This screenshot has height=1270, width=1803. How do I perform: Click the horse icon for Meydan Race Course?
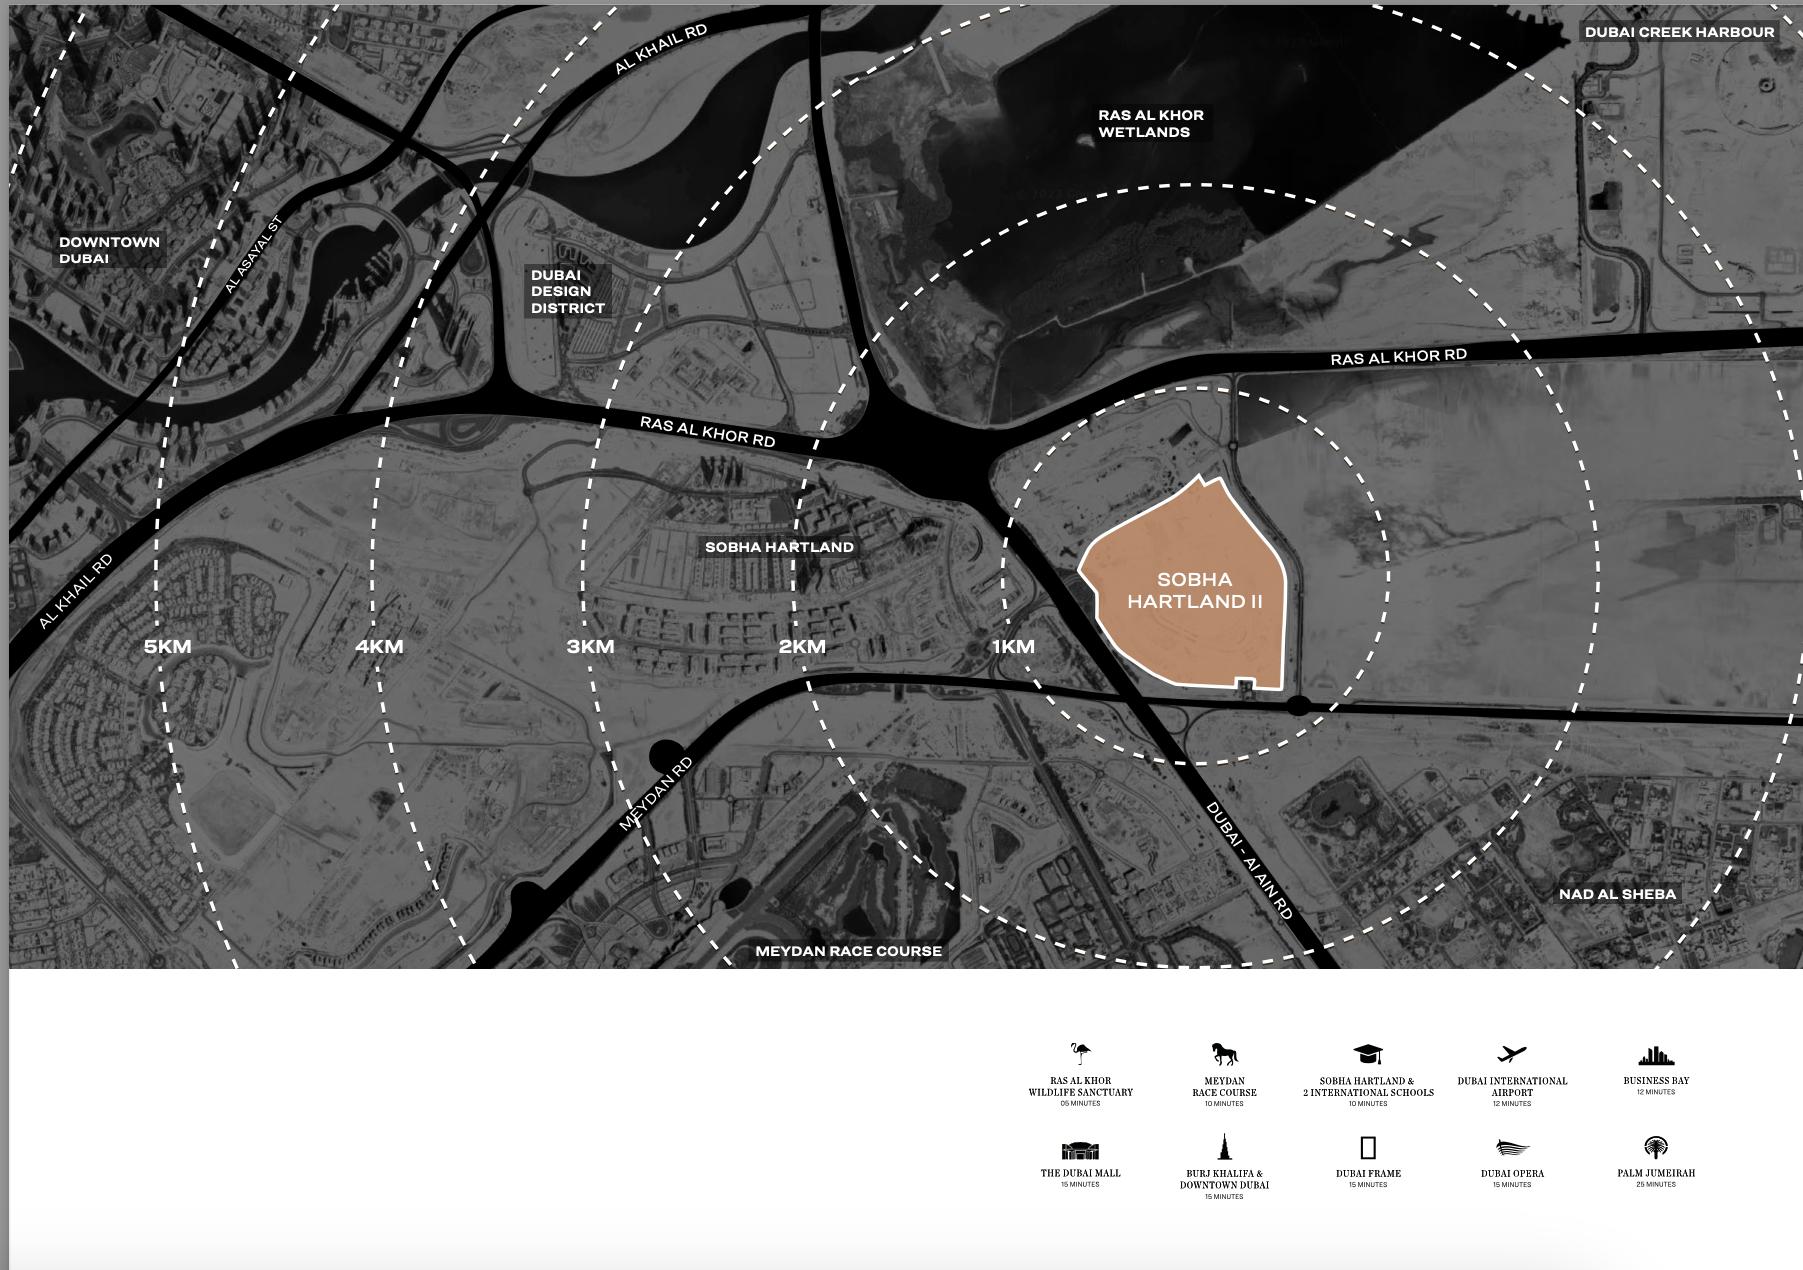point(1224,1054)
